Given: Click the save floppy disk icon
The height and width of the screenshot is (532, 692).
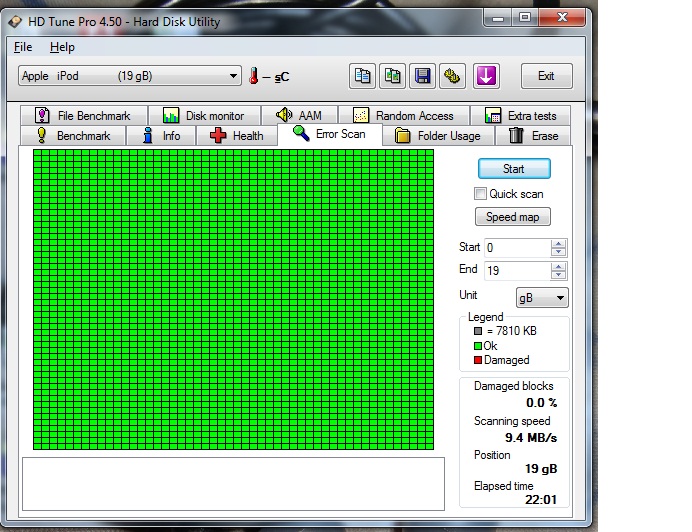Looking at the screenshot, I should tap(423, 76).
